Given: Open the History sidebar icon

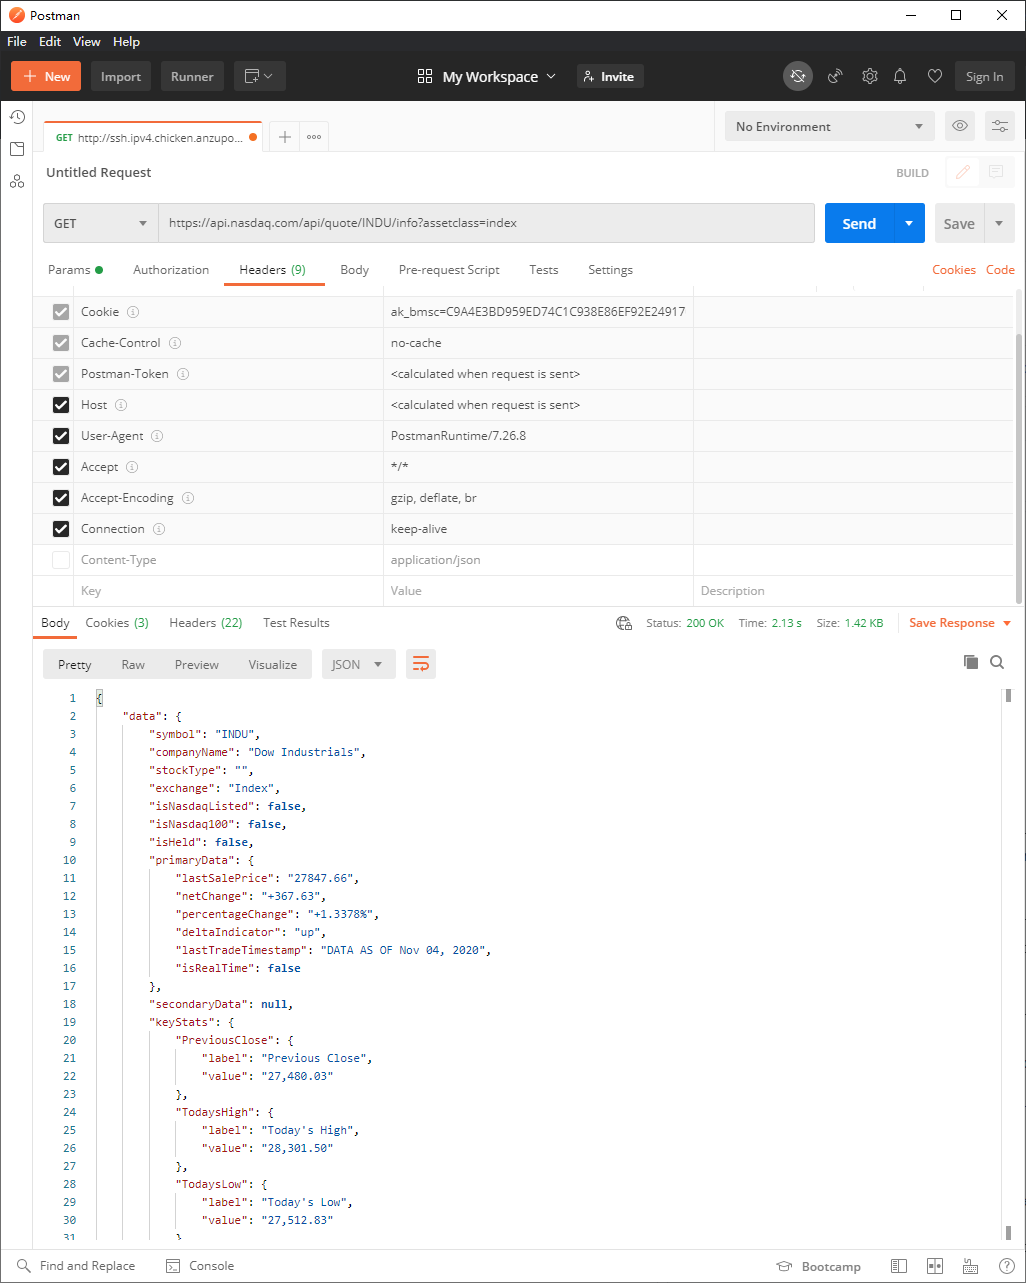Looking at the screenshot, I should pyautogui.click(x=17, y=117).
